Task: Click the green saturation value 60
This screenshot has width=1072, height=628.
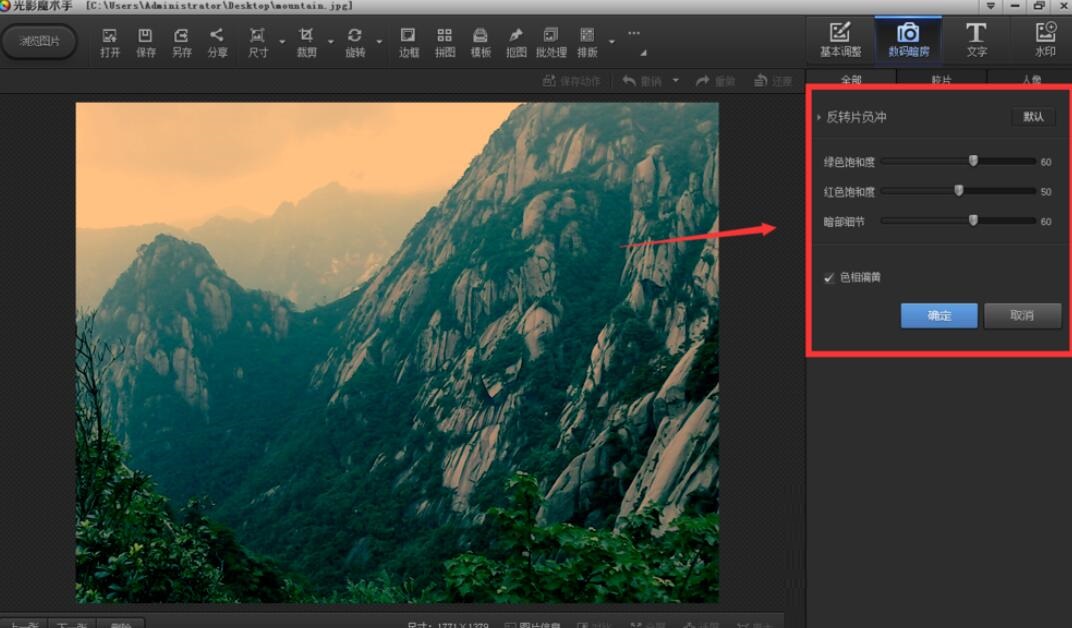Action: (1046, 162)
